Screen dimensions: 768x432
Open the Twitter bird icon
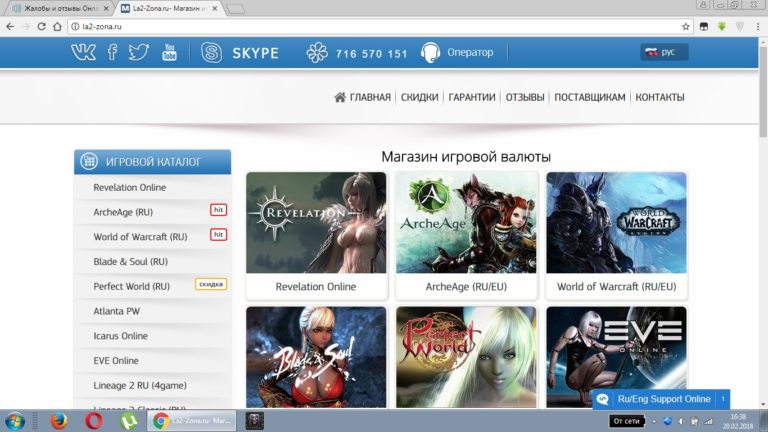(x=139, y=52)
